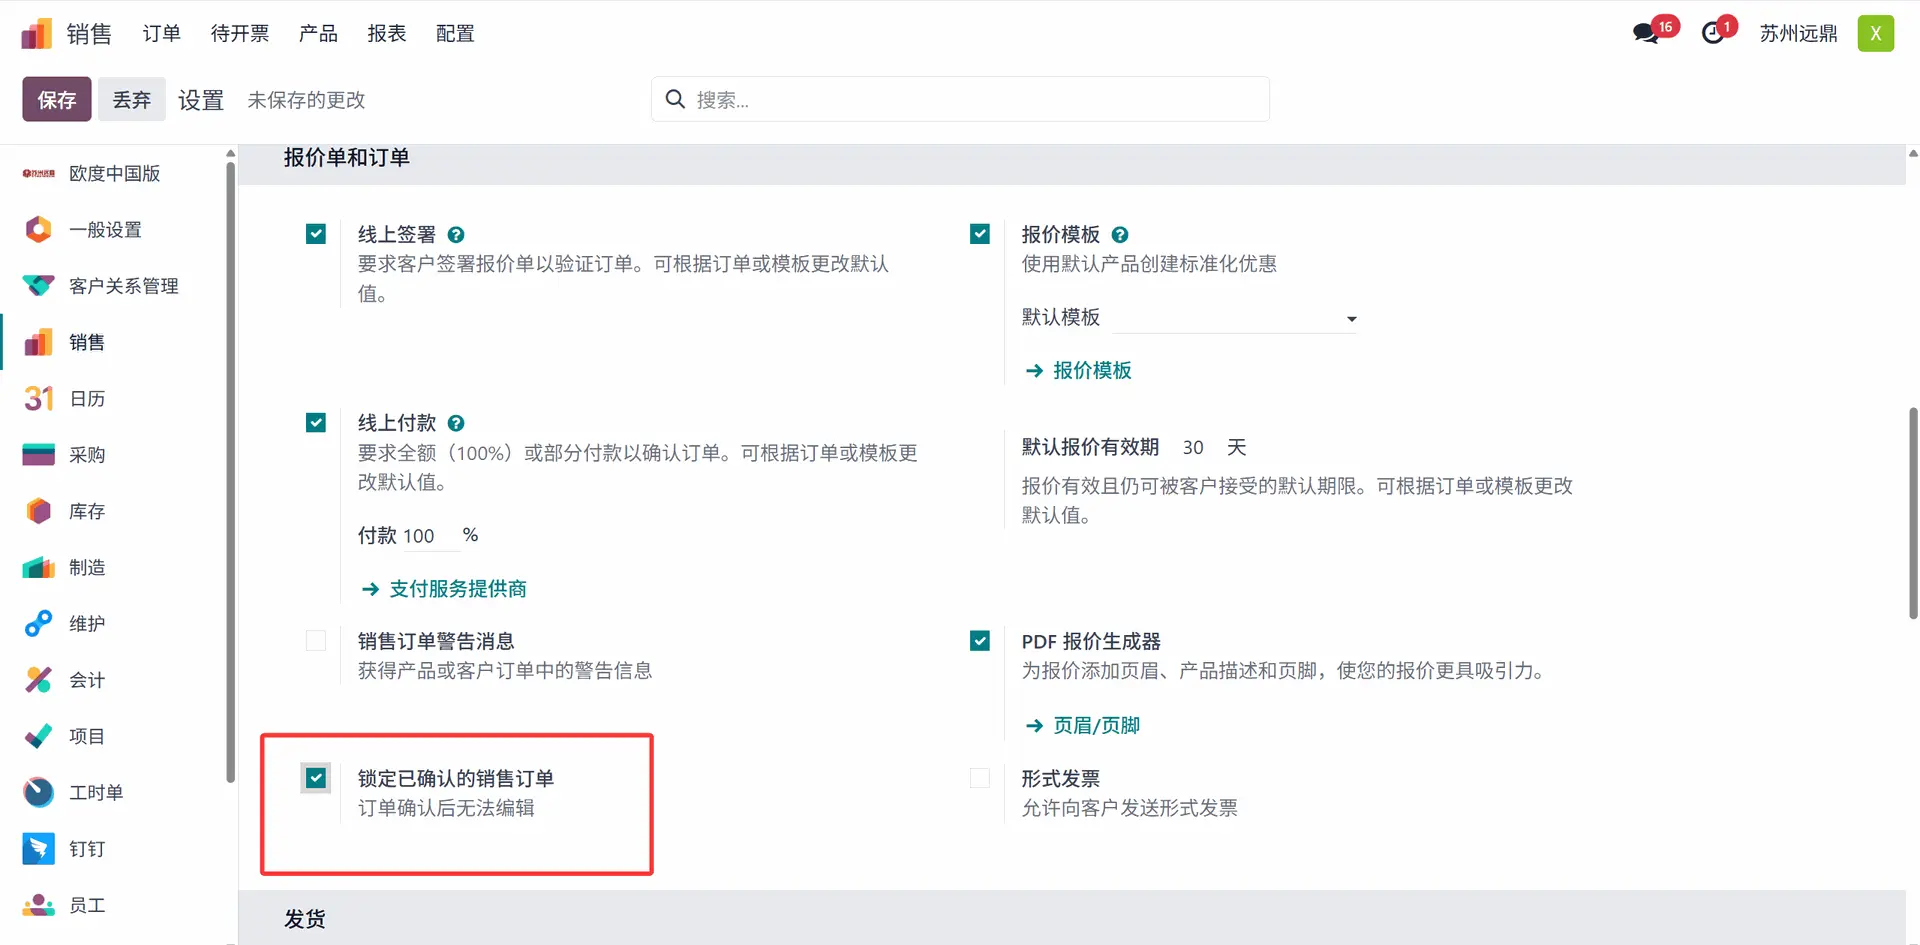Disable the PDF 报价生成器 checkbox
Screen dimensions: 1920x945
point(980,641)
